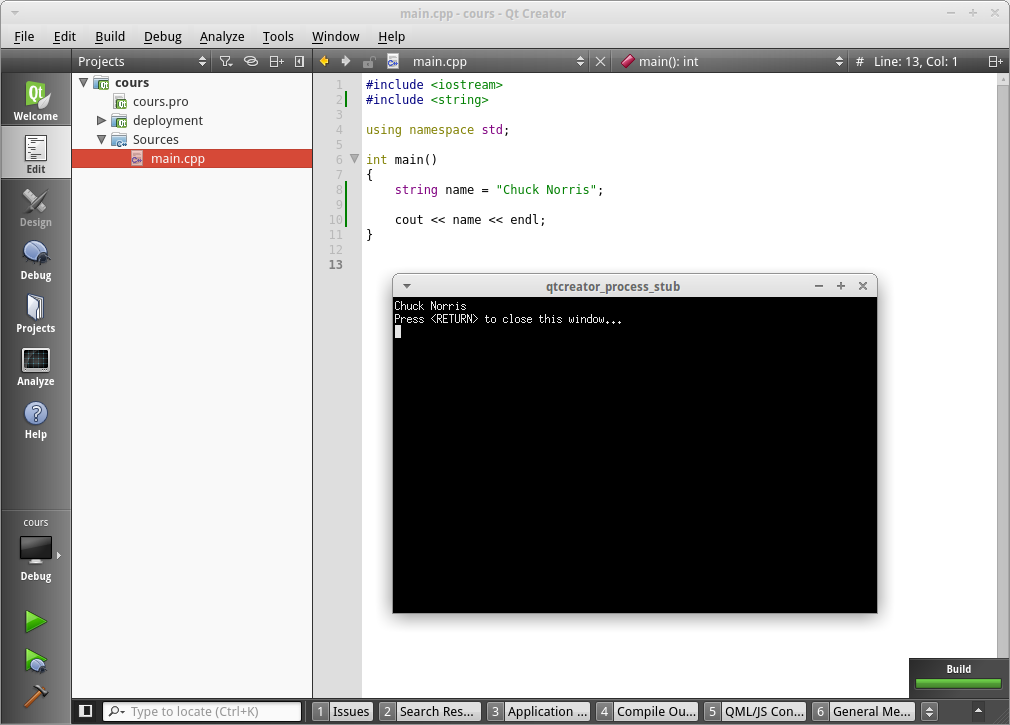
Task: Show the Compile Output pane
Action: point(647,711)
